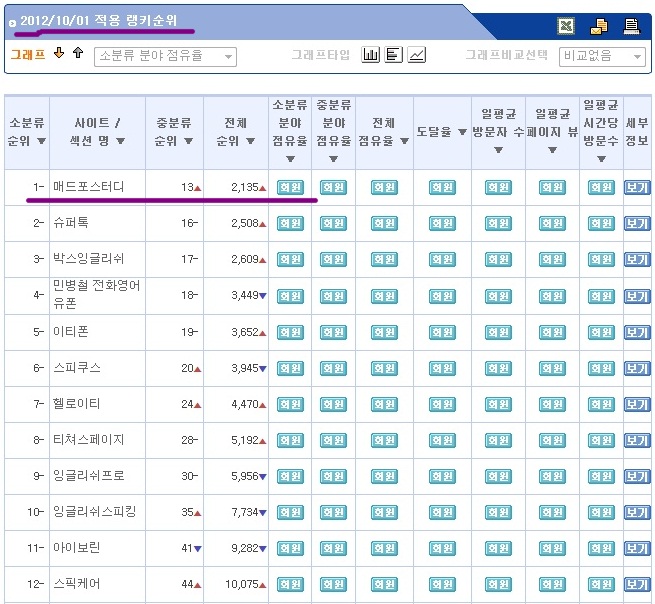Open 티쳐스페이지 site link

(89, 440)
